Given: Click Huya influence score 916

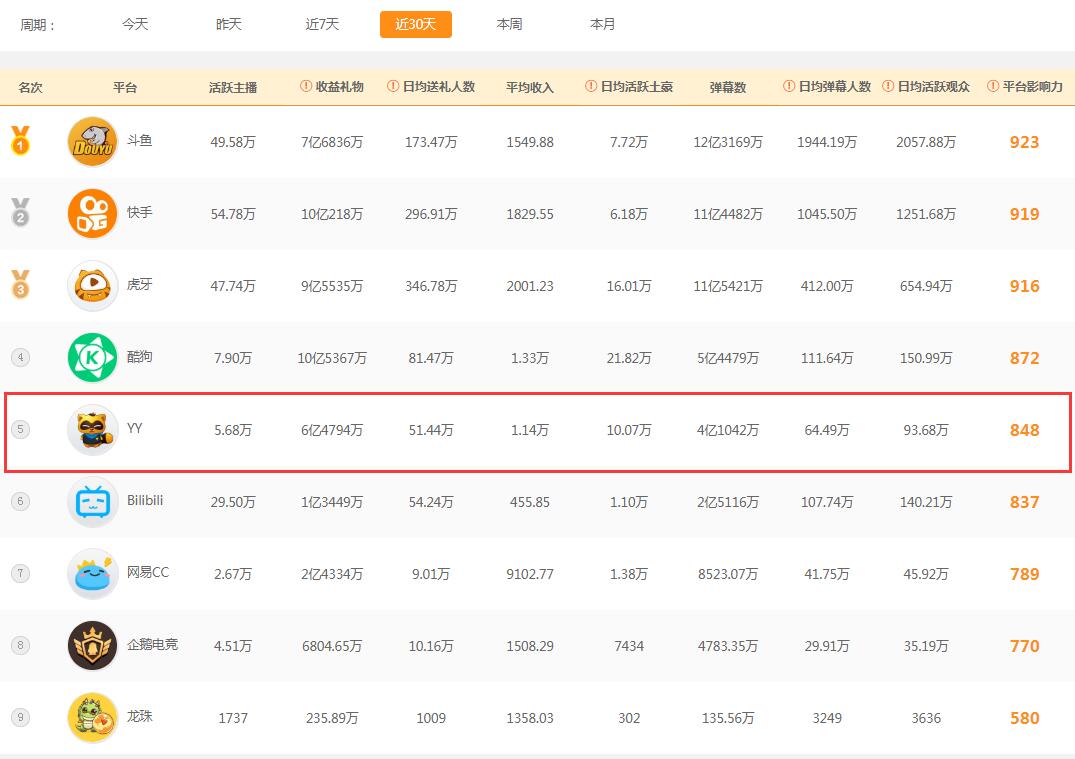Looking at the screenshot, I should click(1024, 286).
